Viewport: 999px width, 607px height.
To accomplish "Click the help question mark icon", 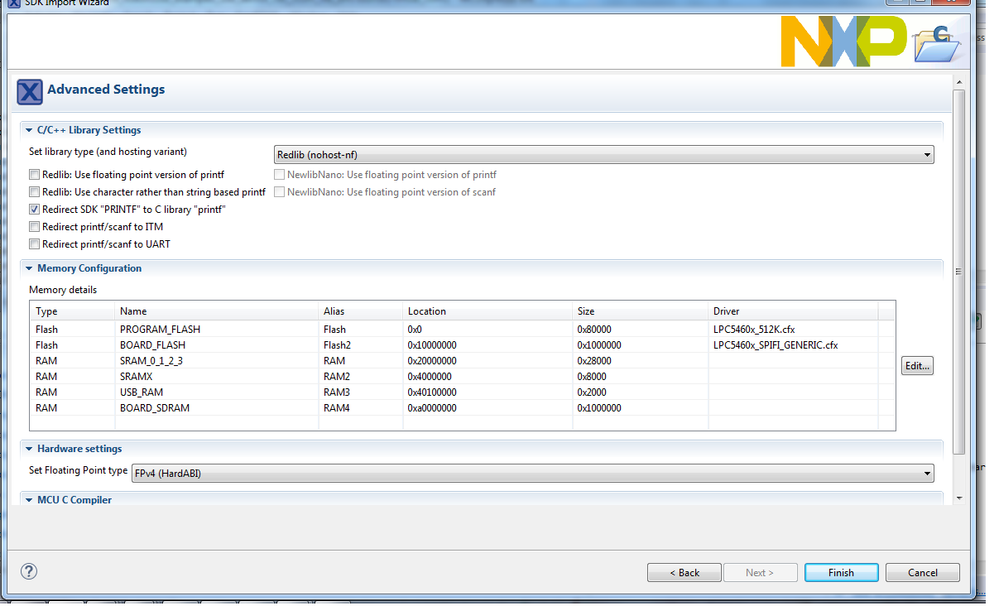I will [x=29, y=571].
